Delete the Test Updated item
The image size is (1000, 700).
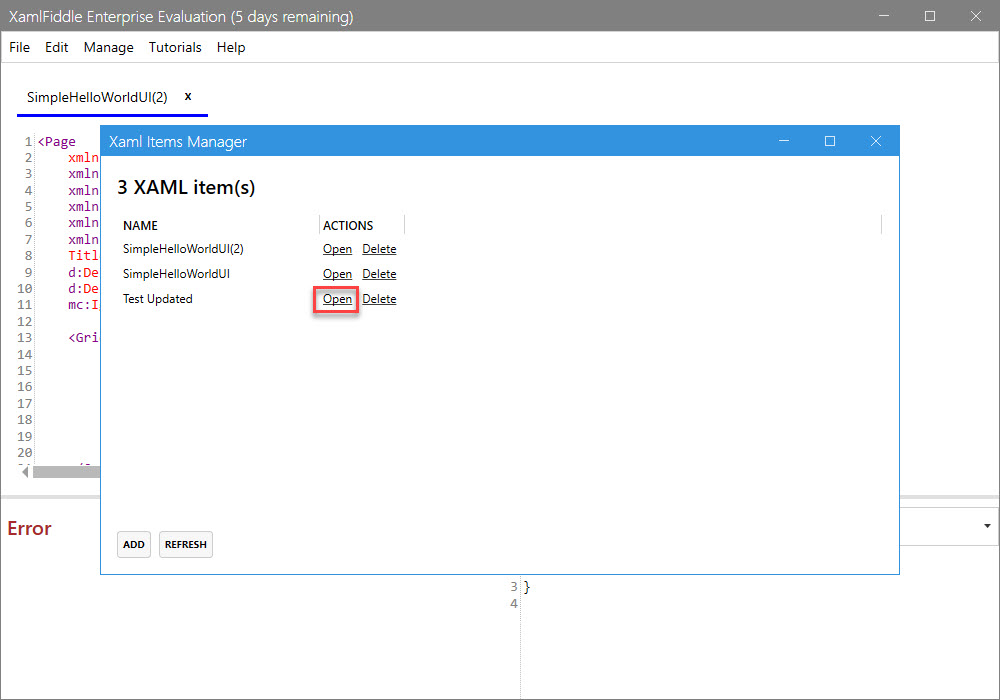pos(379,298)
